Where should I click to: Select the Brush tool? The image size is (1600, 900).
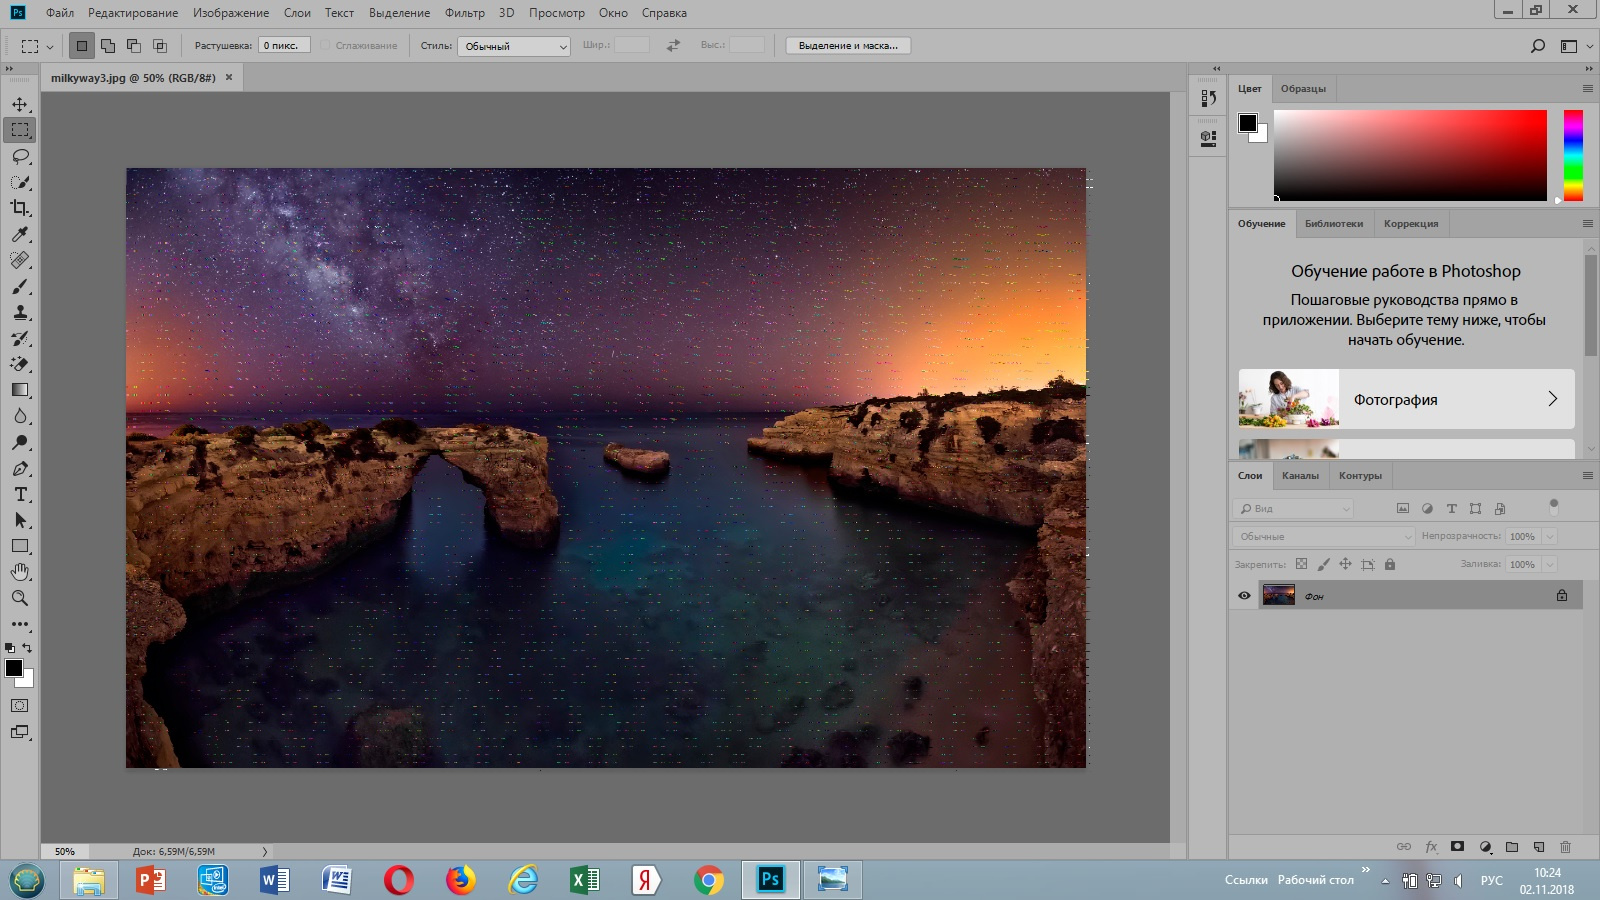tap(20, 286)
